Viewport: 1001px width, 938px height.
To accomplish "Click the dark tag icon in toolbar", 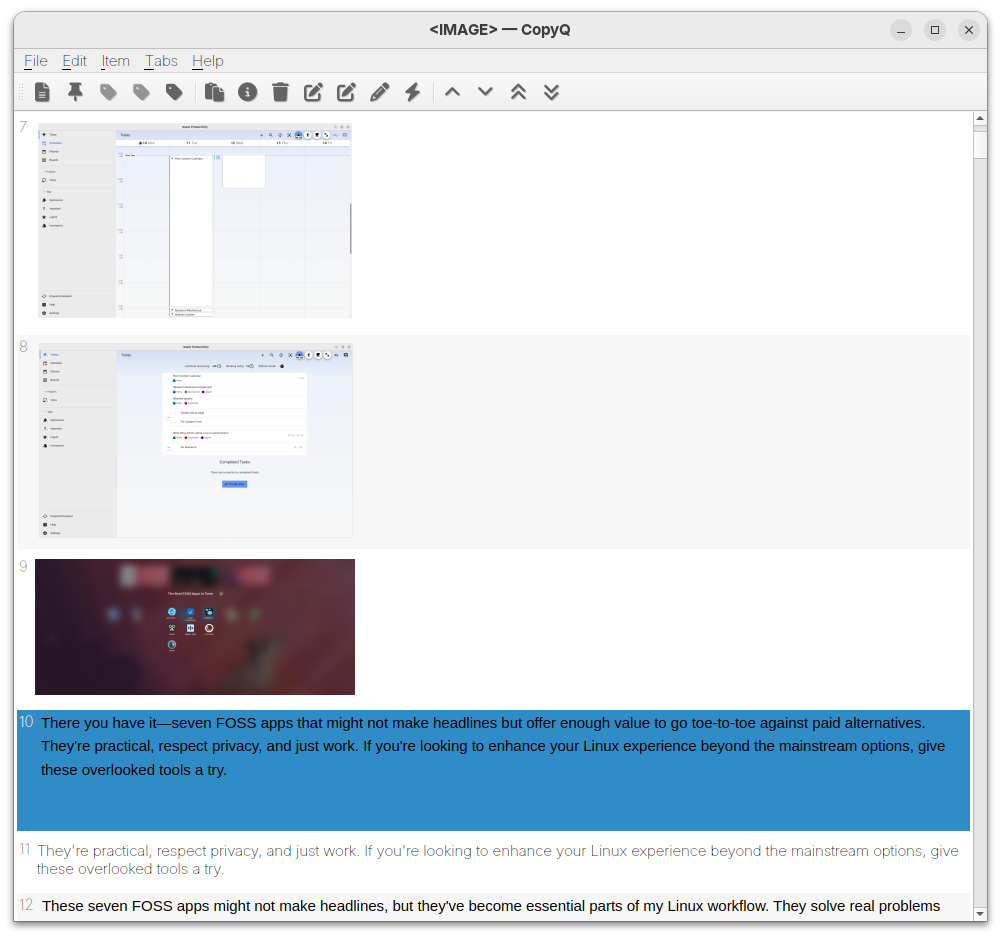I will pyautogui.click(x=174, y=92).
